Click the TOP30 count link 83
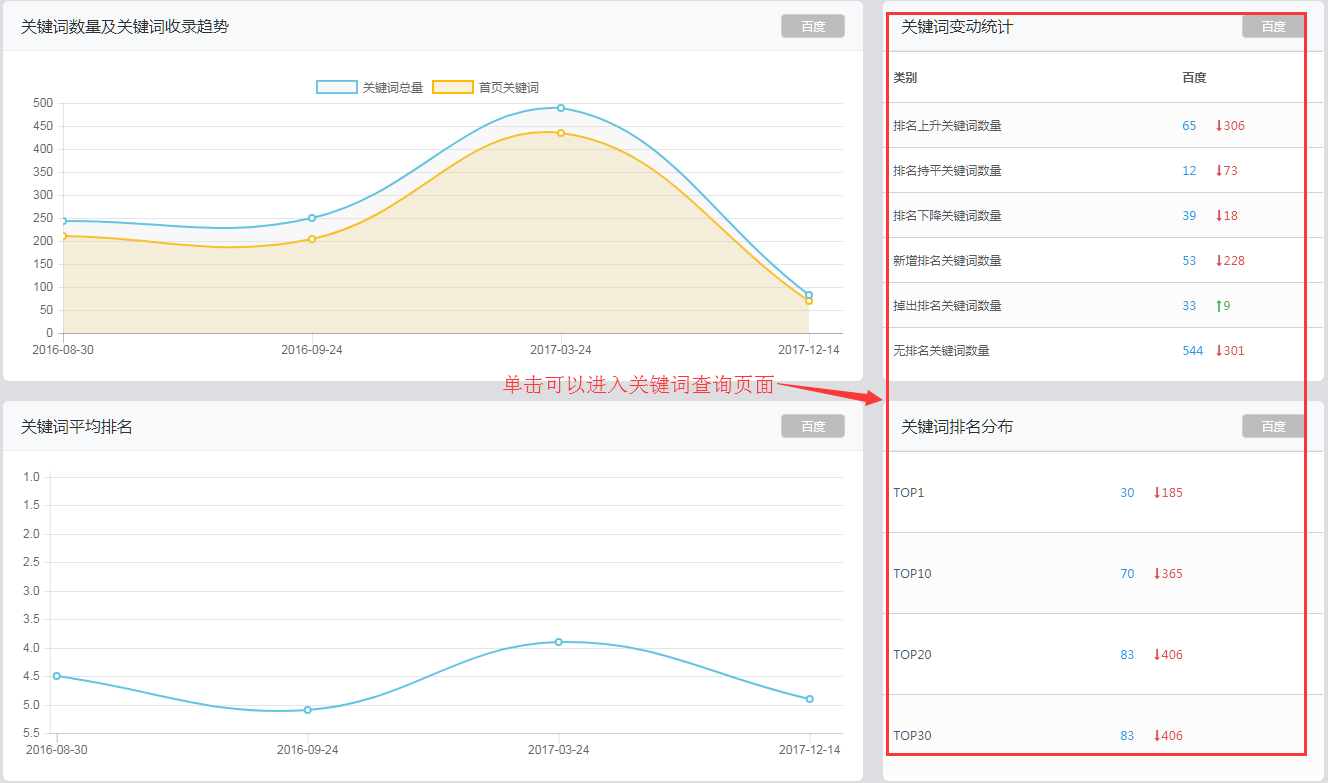This screenshot has width=1328, height=783. pos(1127,736)
